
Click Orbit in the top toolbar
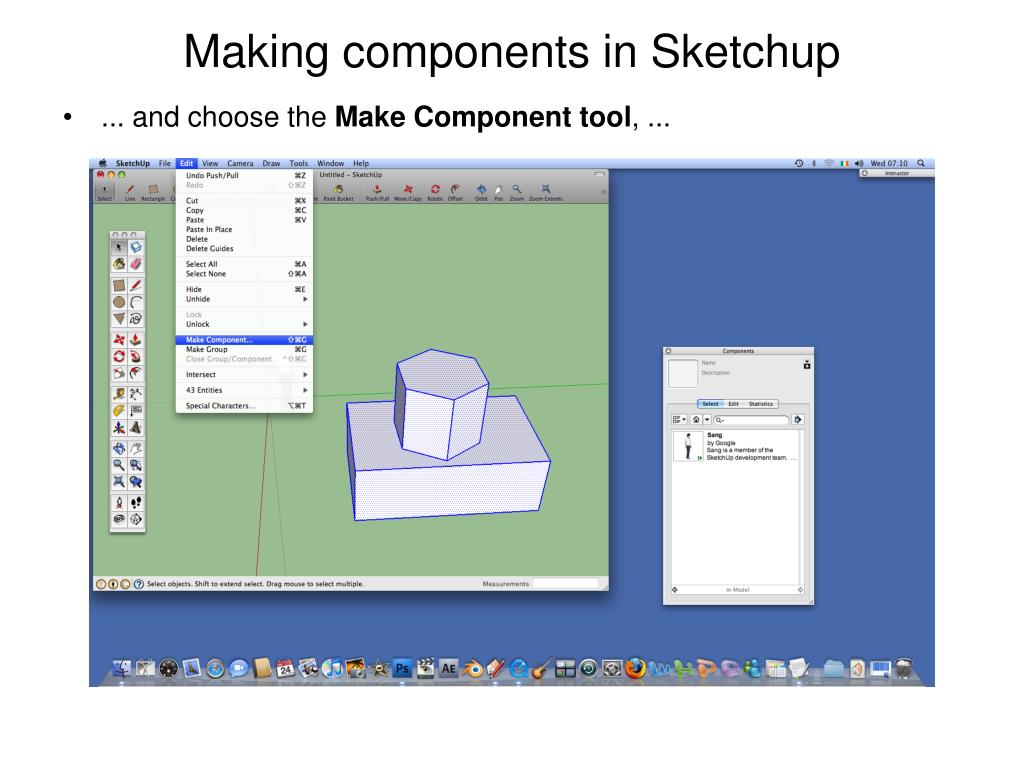tap(481, 192)
